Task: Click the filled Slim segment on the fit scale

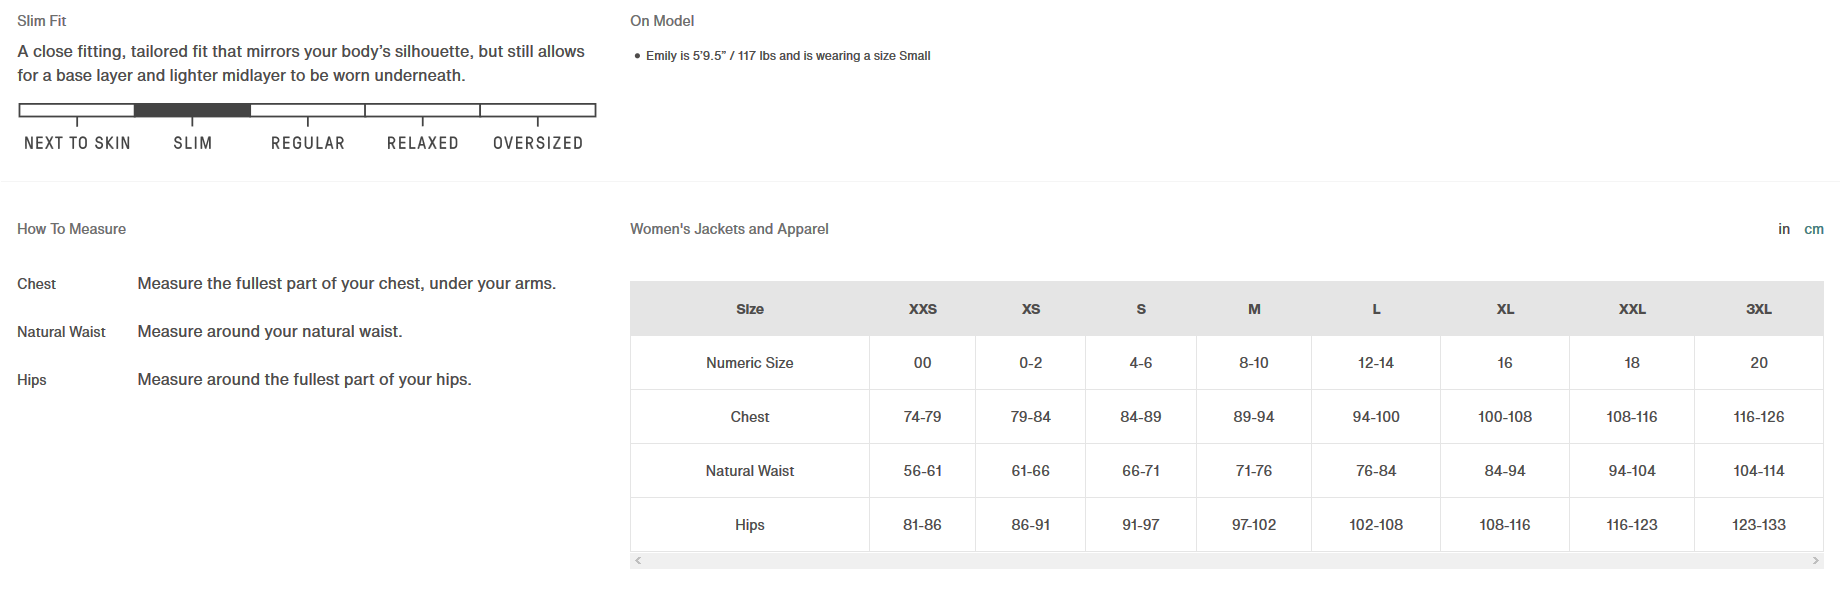Action: (192, 110)
